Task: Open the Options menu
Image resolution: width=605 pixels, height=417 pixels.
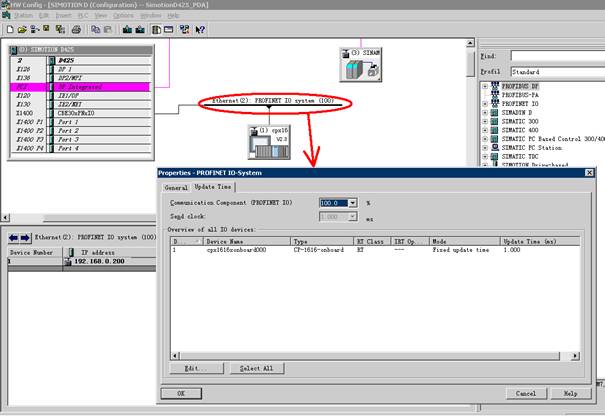Action: (x=123, y=16)
